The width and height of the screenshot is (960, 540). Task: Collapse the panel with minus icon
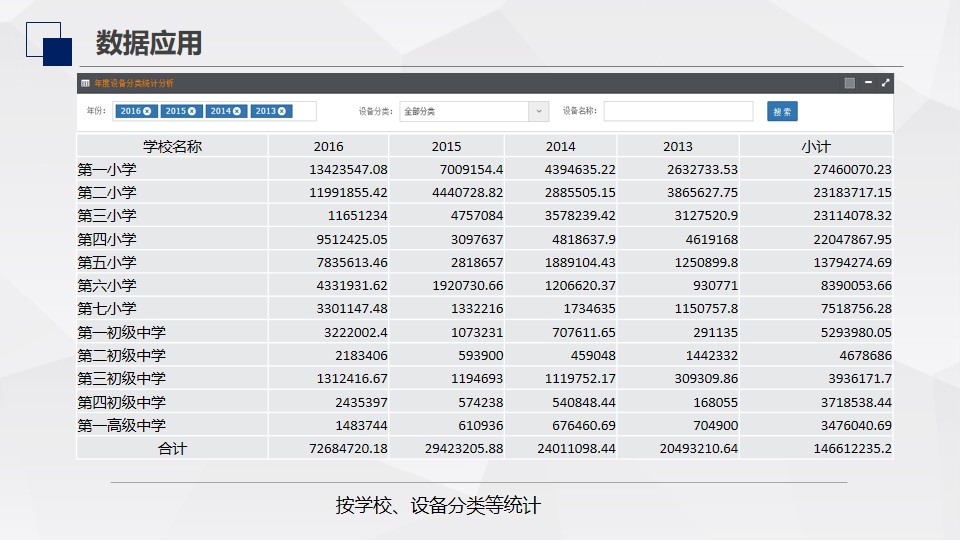(x=868, y=83)
